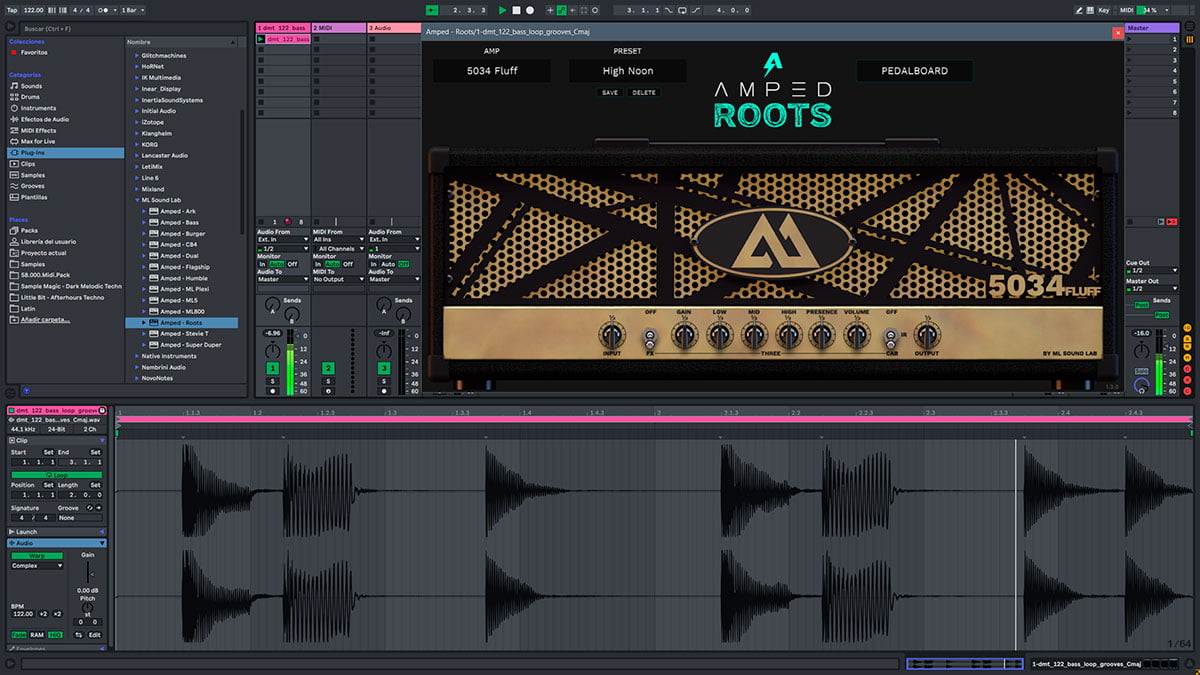The image size is (1200, 675).
Task: Expand the Native Instruments folder
Action: (137, 356)
